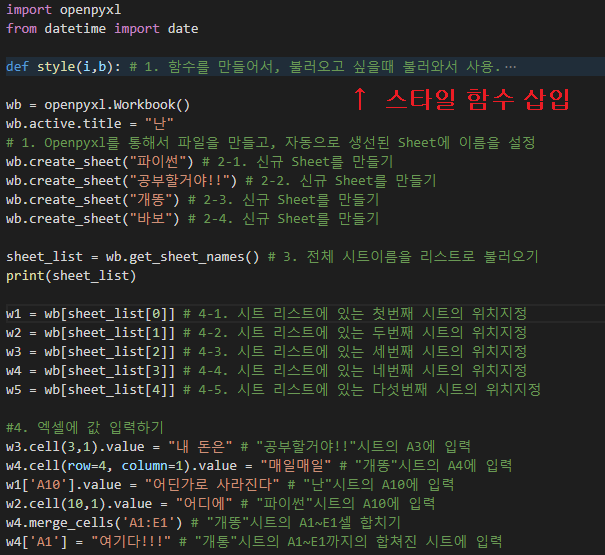Click the string "어딘가로 사라진다"
This screenshot has width=605, height=555.
(x=212, y=484)
